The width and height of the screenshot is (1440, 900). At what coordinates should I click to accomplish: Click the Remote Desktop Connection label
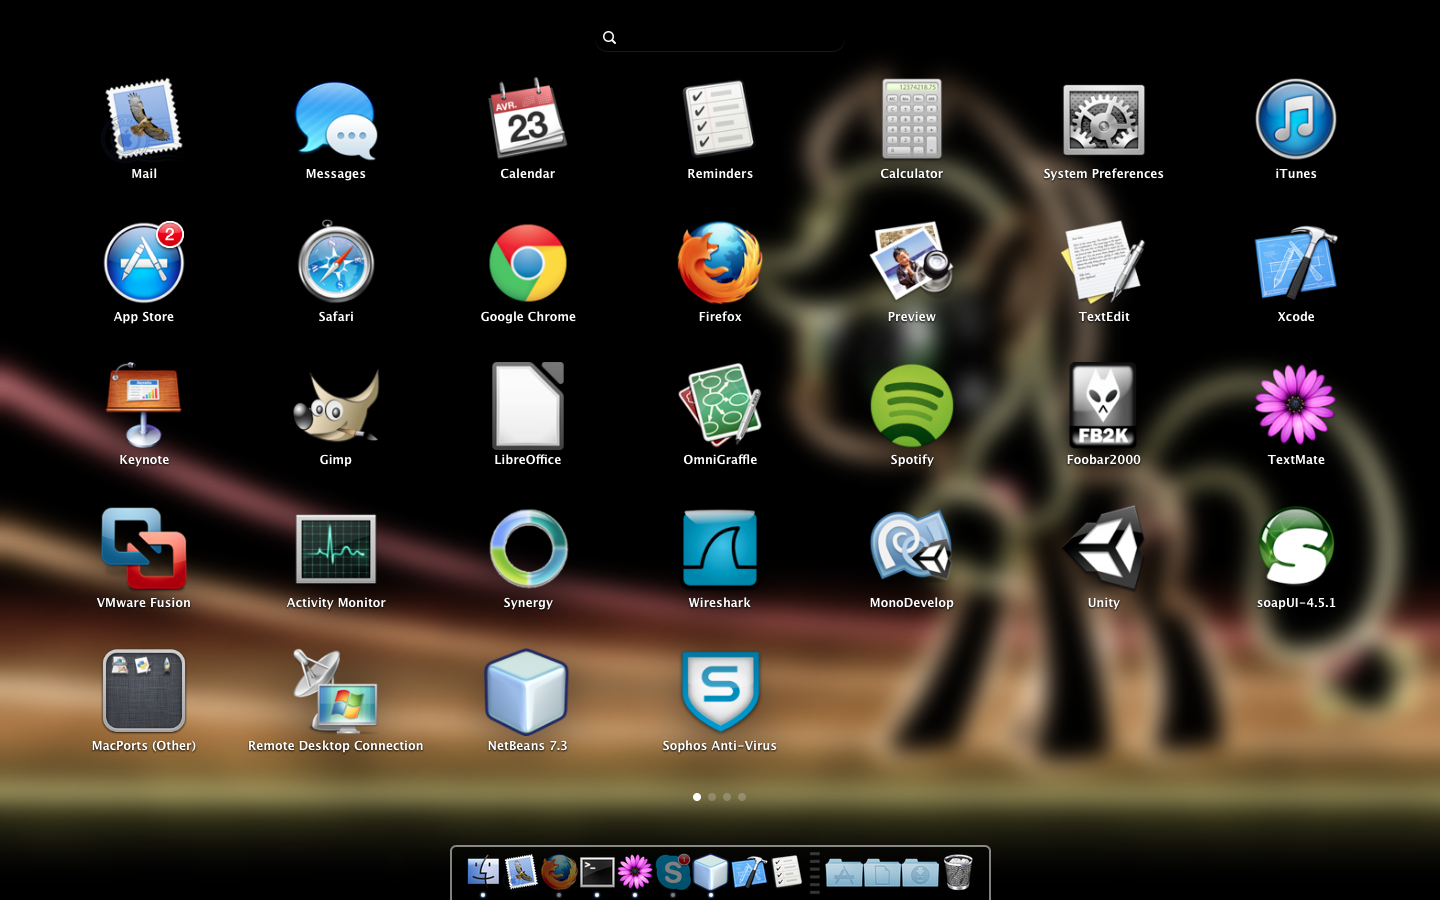[x=335, y=746]
